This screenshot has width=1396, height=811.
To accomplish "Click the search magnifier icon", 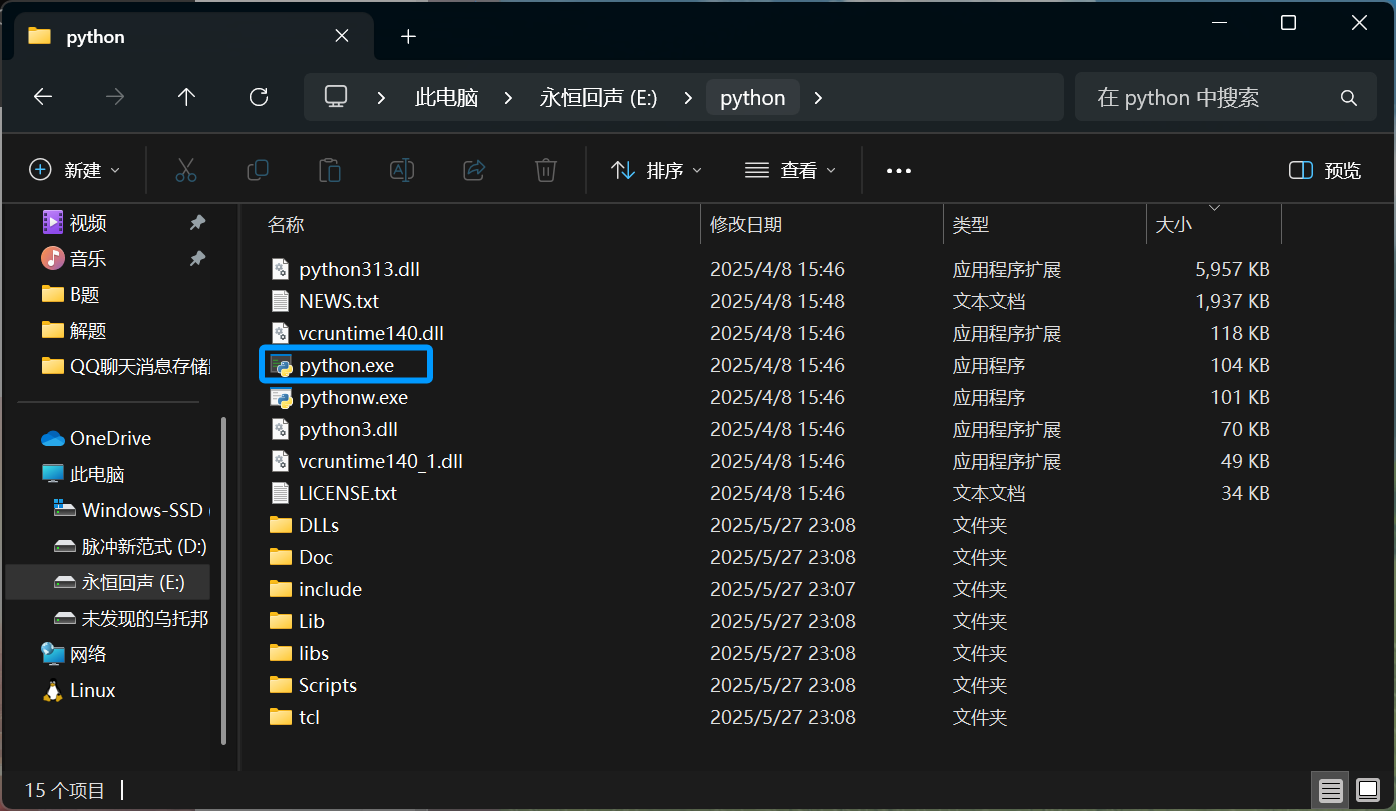I will (x=1348, y=98).
